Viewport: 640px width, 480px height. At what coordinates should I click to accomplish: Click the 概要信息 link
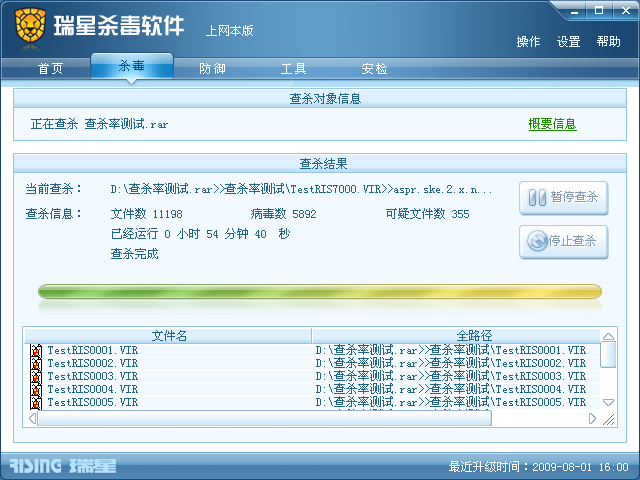tap(552, 124)
